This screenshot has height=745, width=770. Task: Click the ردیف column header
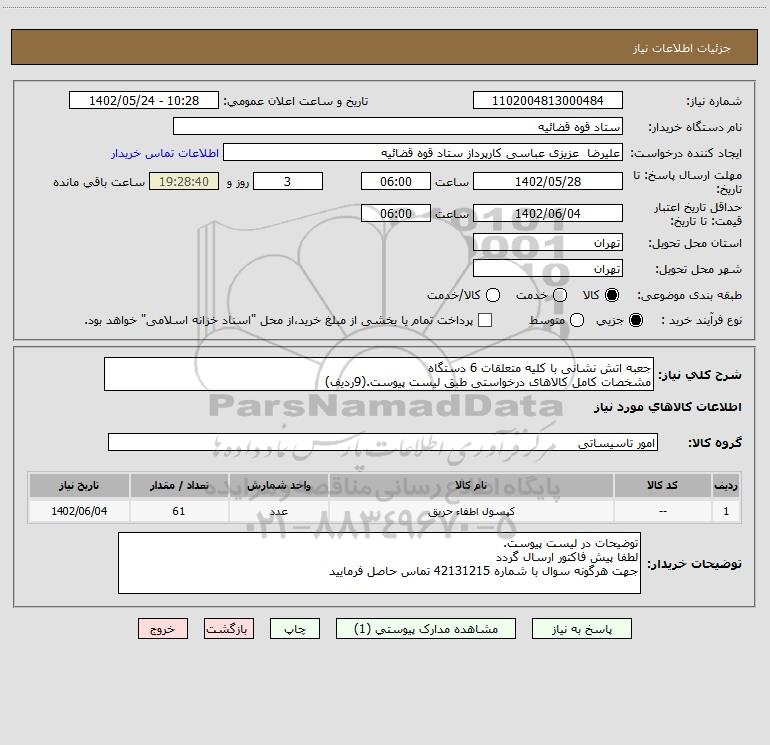point(726,485)
